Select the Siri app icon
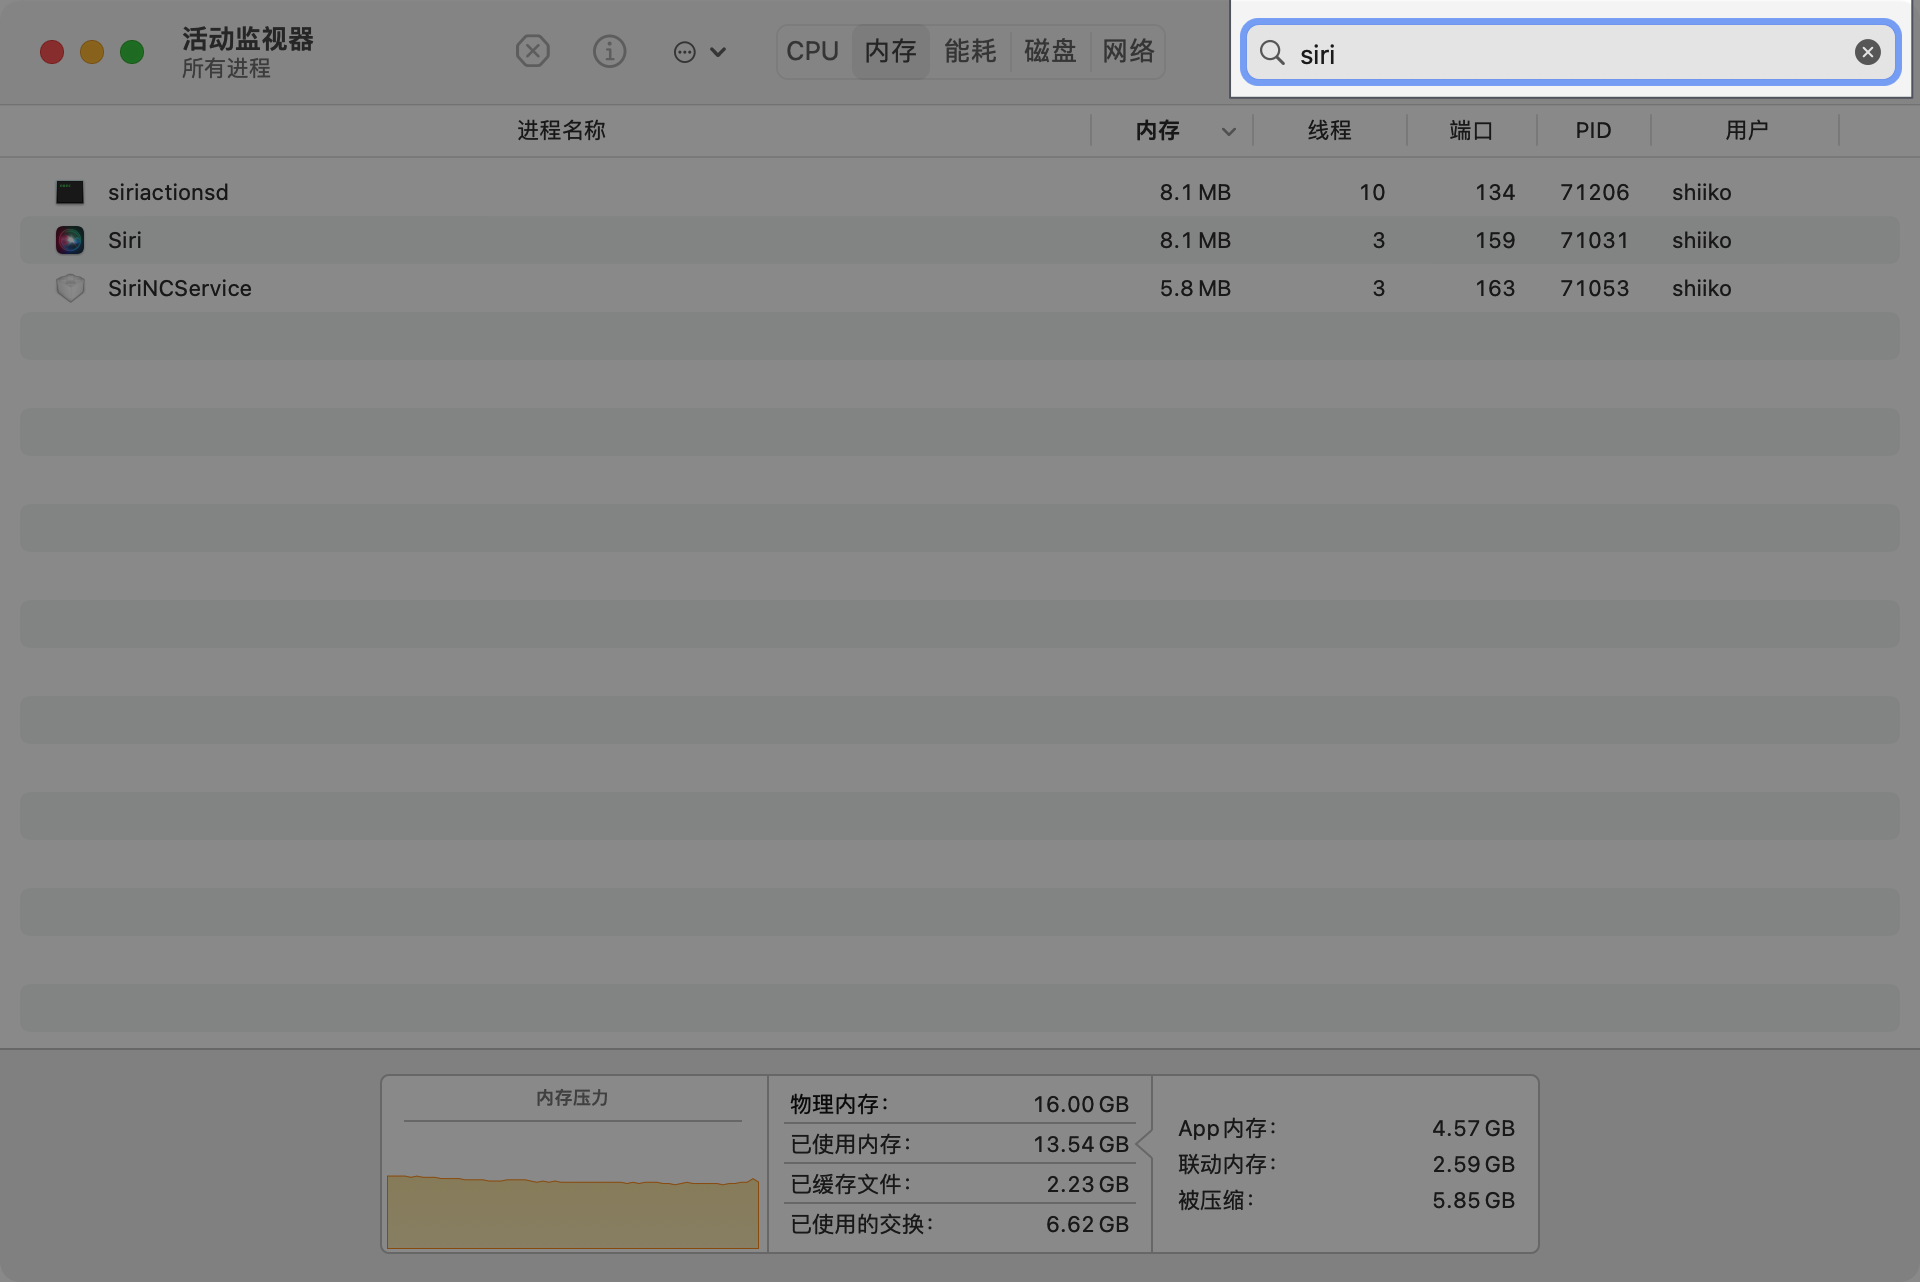This screenshot has width=1920, height=1282. (70, 240)
